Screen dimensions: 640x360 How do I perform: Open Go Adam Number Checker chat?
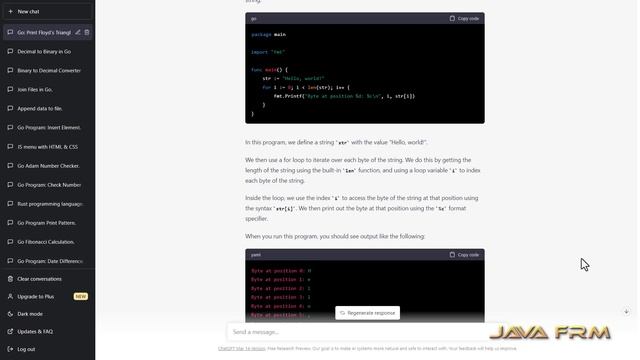tap(48, 166)
